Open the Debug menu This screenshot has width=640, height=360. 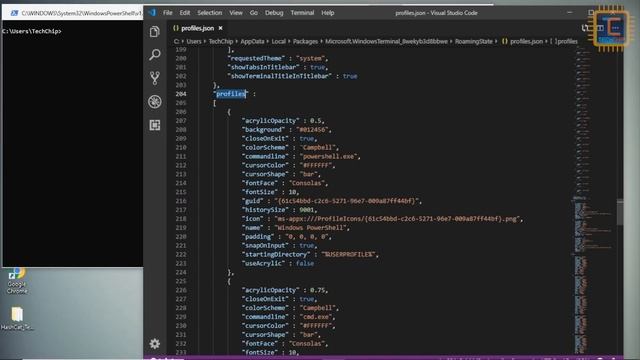pyautogui.click(x=274, y=13)
